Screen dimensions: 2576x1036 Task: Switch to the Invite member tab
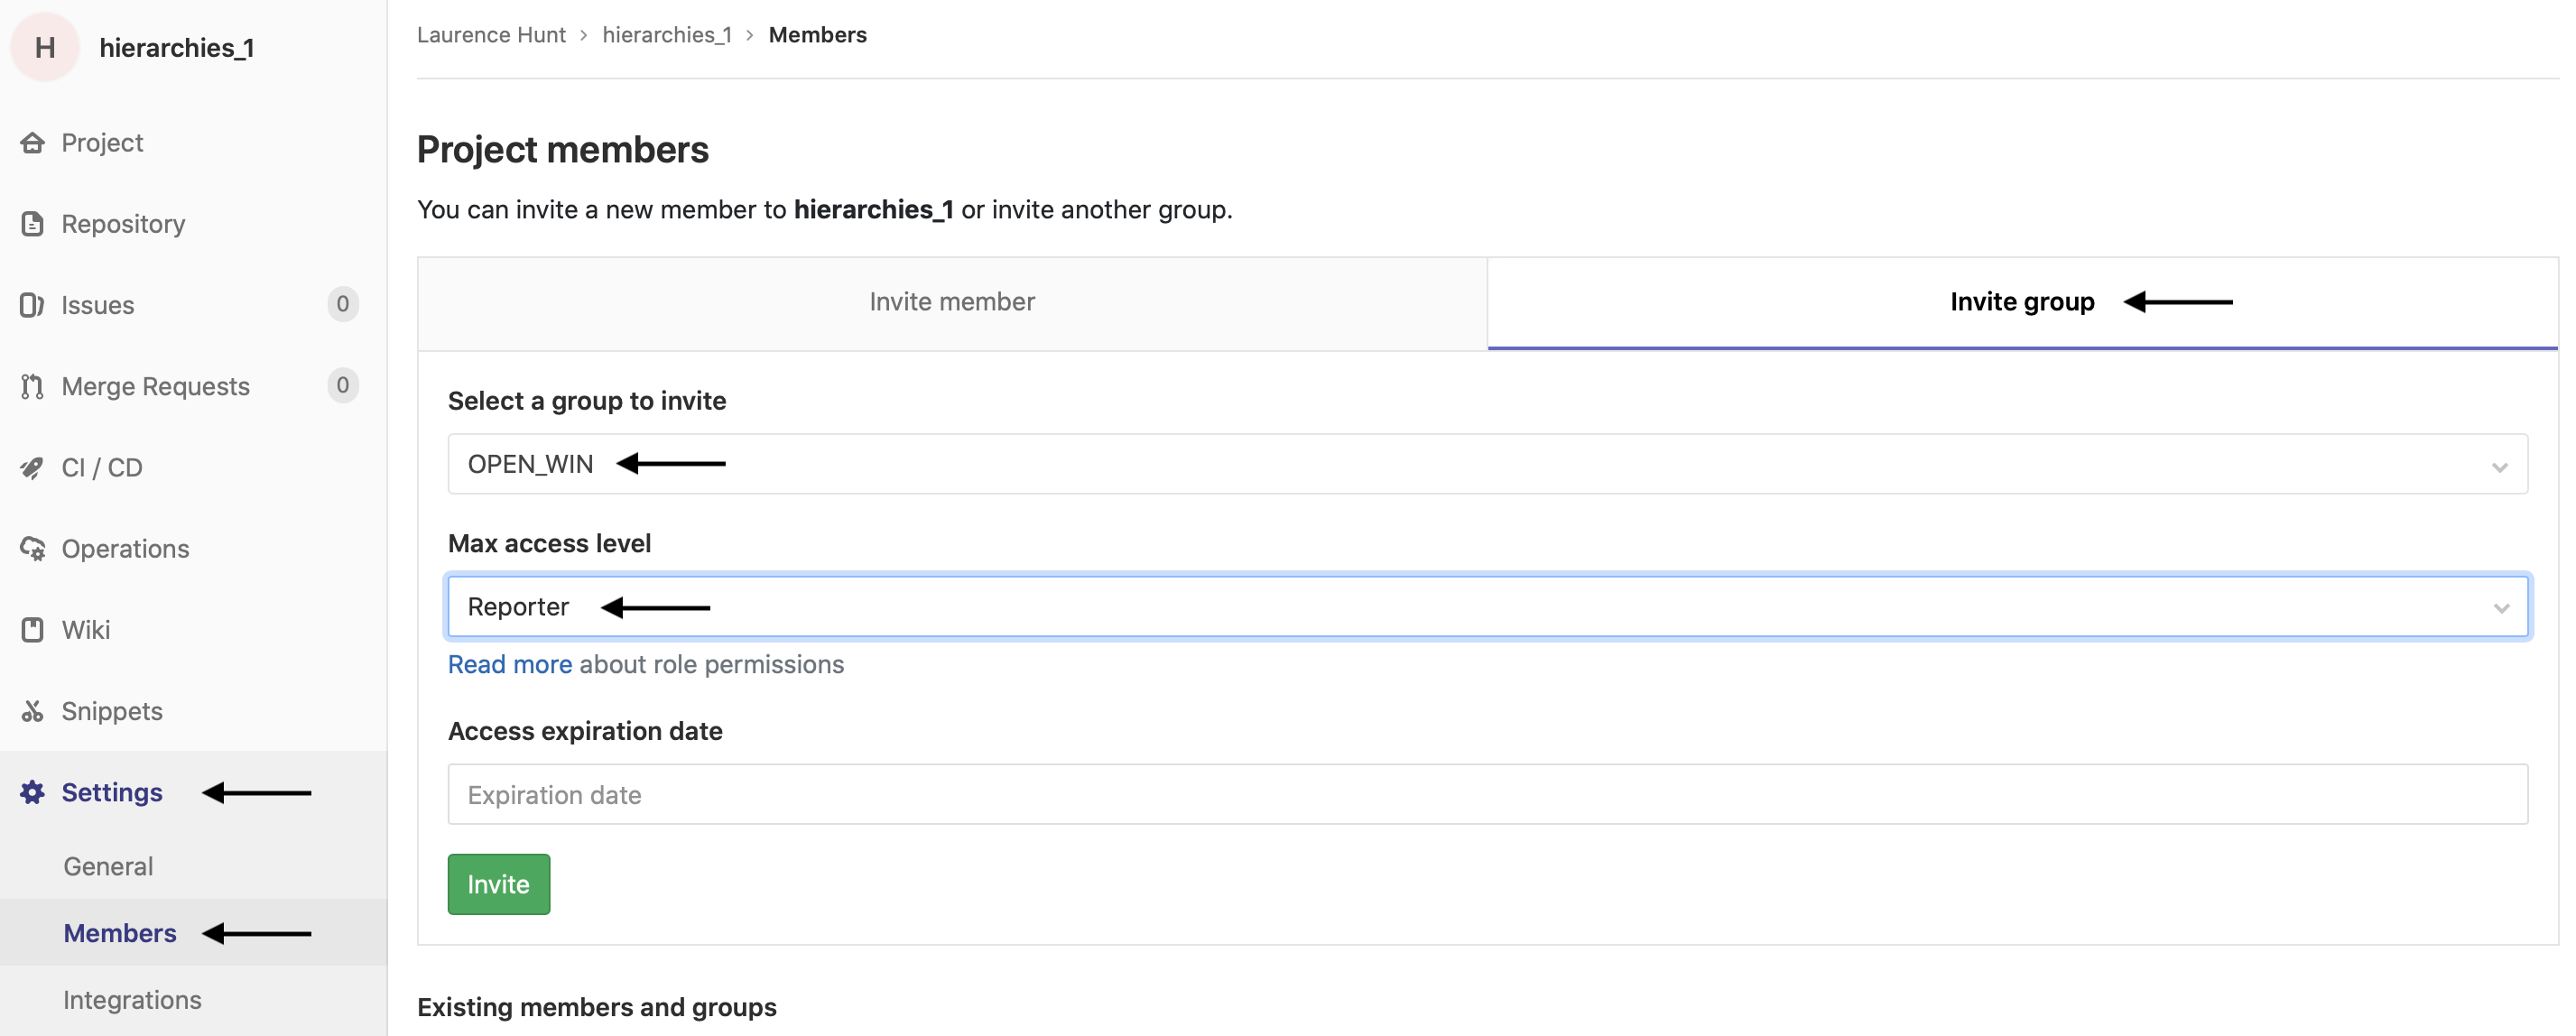coord(951,302)
